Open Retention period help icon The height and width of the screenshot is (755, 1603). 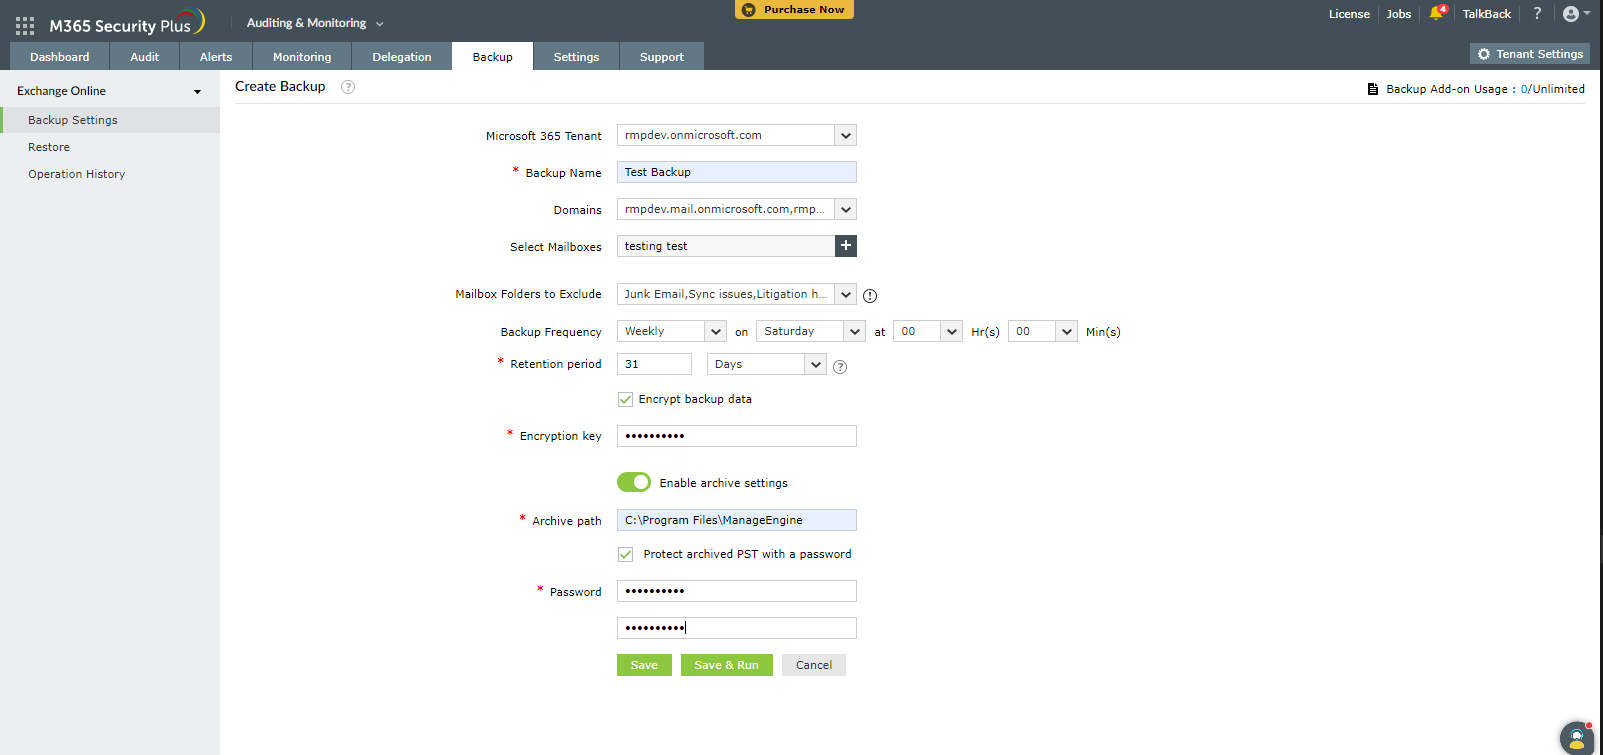[840, 366]
